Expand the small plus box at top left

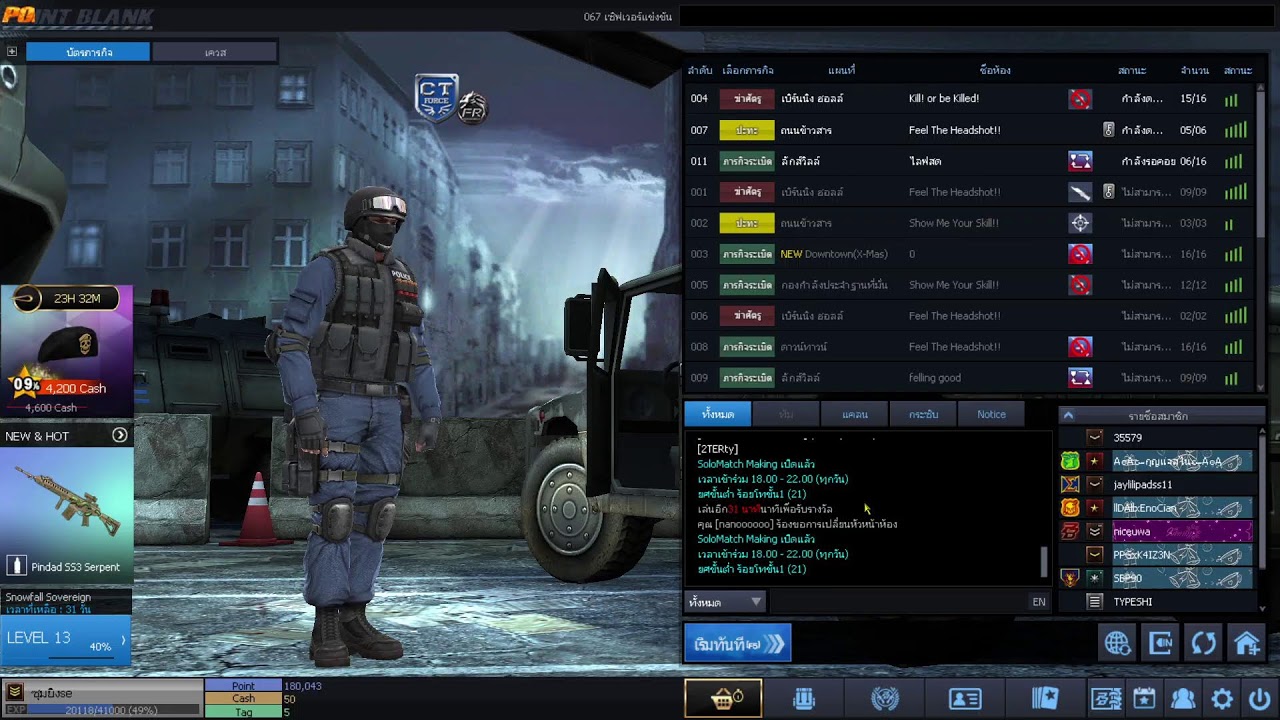(x=12, y=51)
